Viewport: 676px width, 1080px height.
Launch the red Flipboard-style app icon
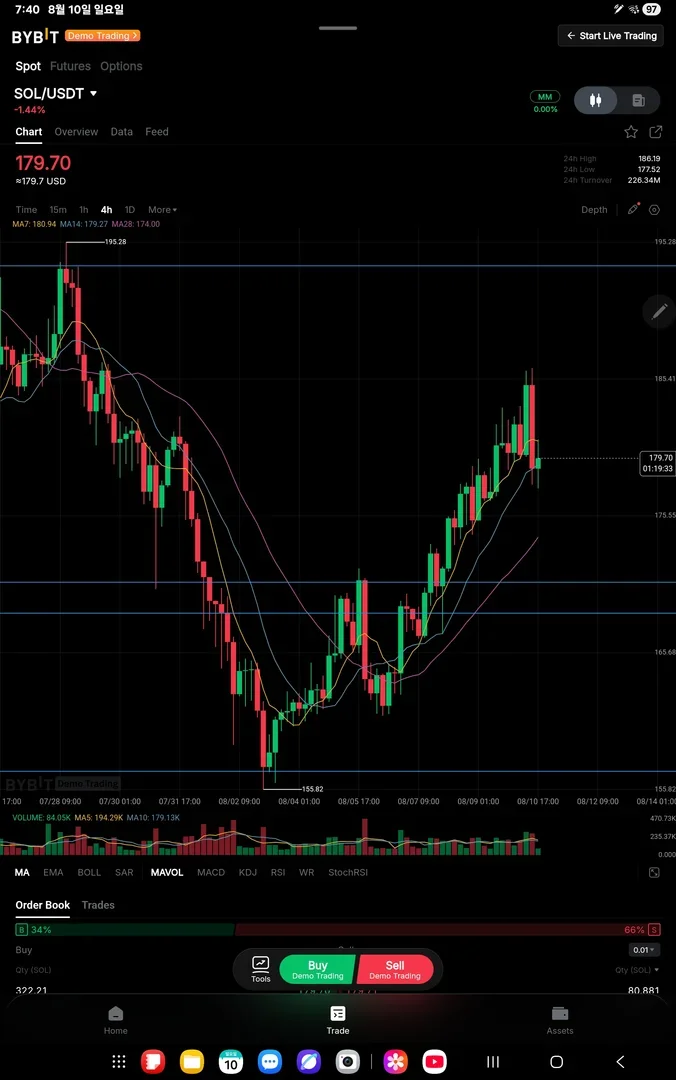153,1061
